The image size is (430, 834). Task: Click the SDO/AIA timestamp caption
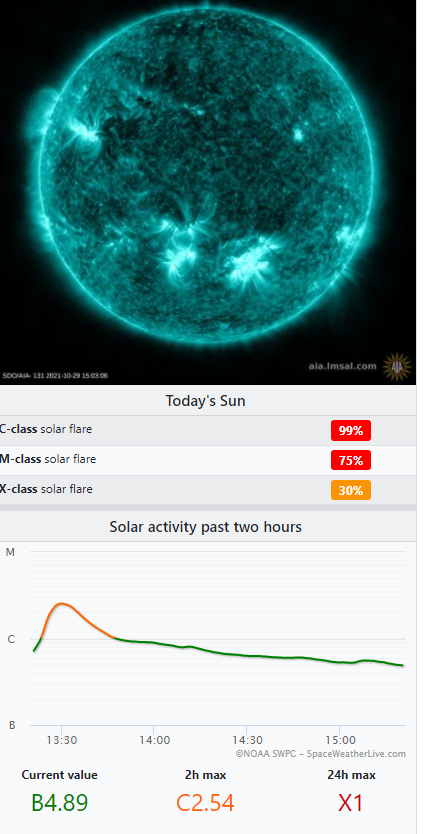point(55,376)
